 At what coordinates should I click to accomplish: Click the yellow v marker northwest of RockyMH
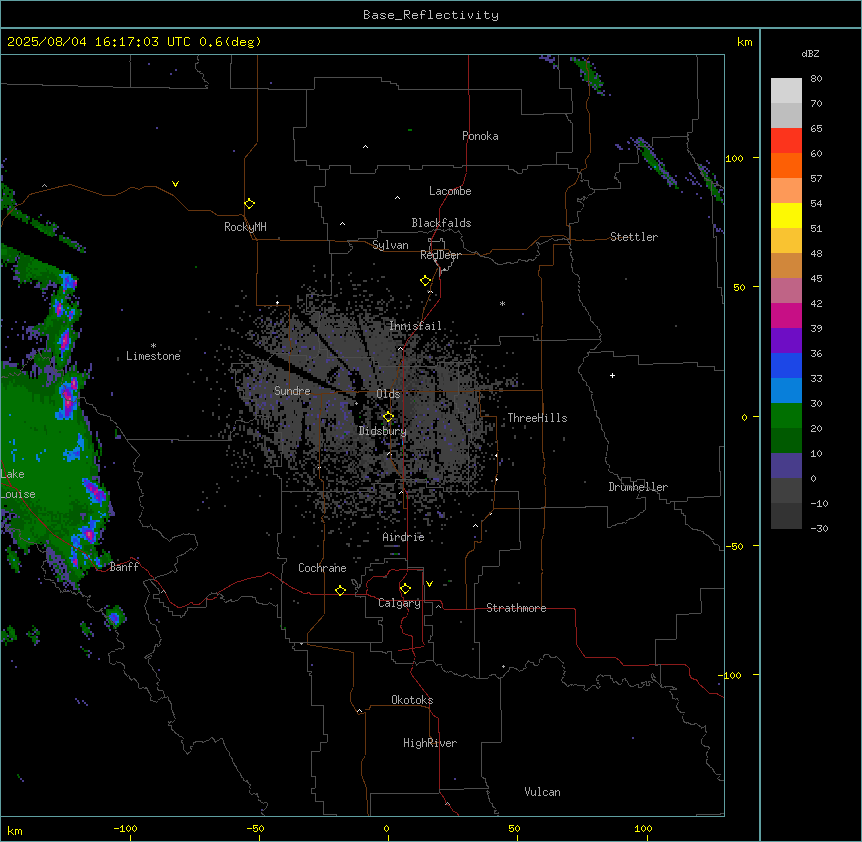(x=175, y=184)
